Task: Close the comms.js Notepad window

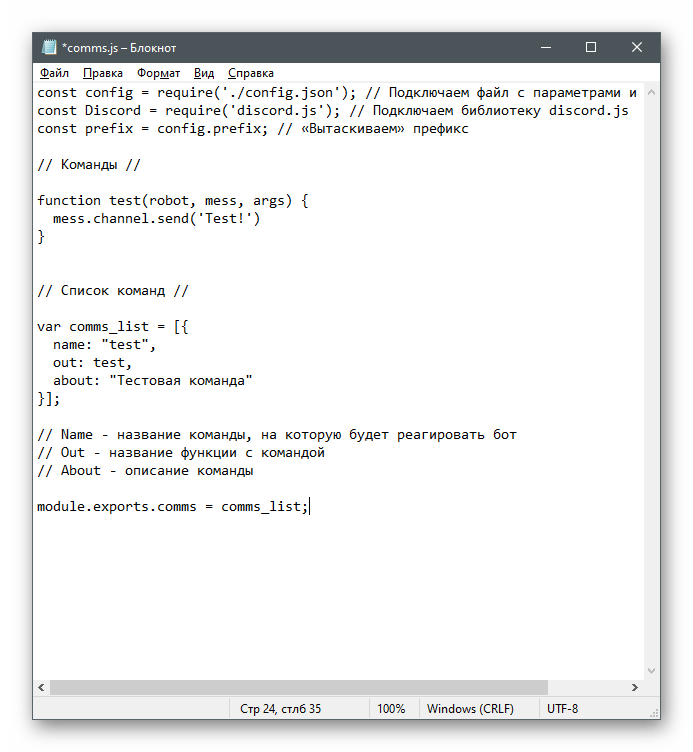Action: click(x=637, y=47)
